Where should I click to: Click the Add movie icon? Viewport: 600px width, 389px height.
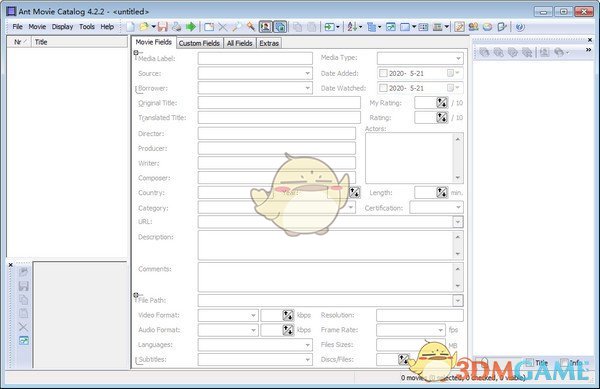(x=209, y=27)
